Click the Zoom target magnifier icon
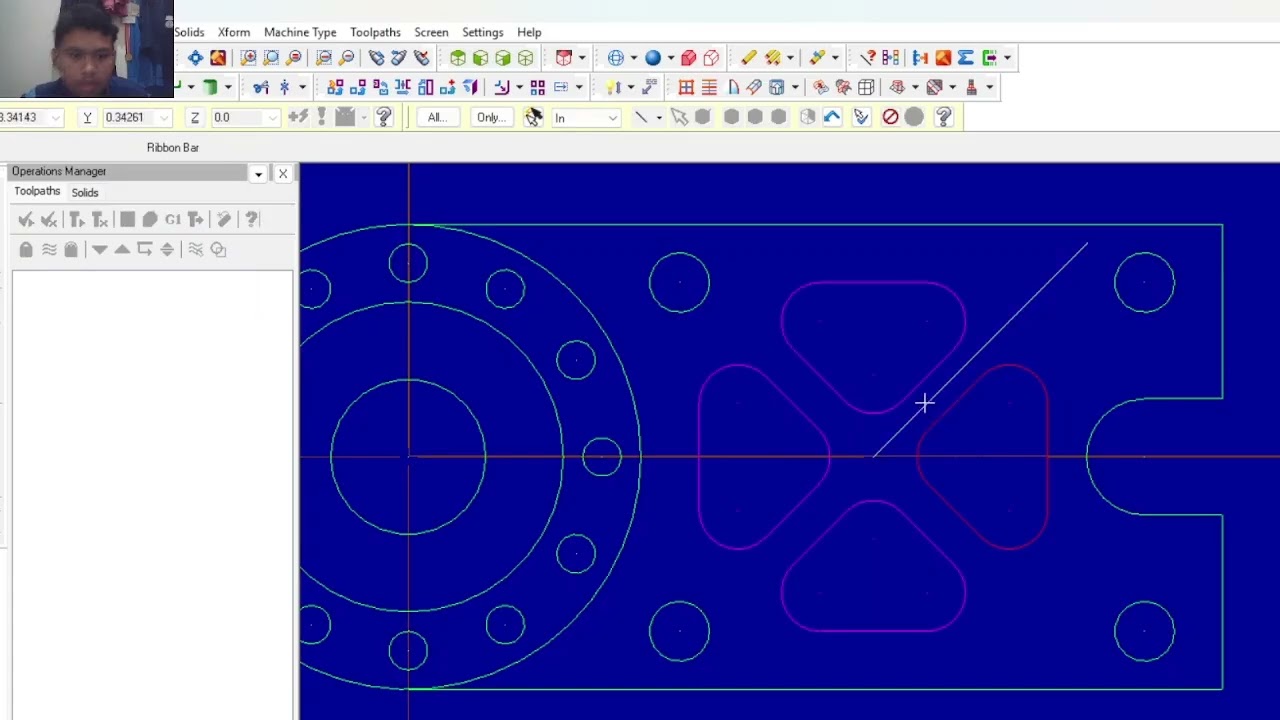The image size is (1280, 720). (271, 58)
